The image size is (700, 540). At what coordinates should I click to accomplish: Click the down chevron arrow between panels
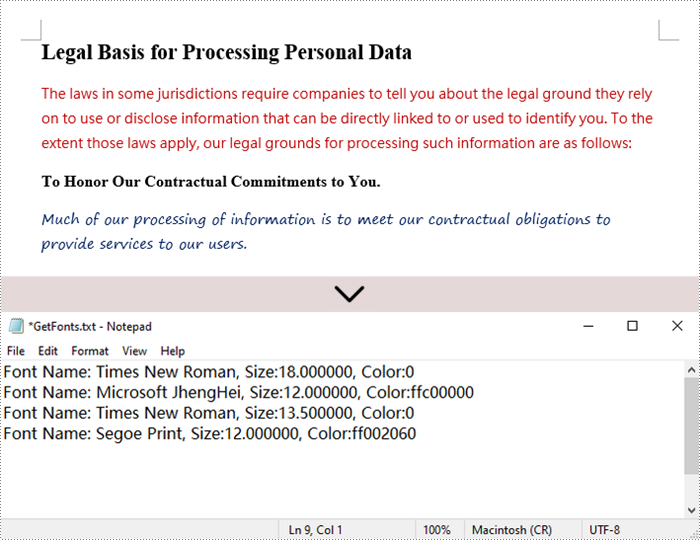(x=349, y=294)
